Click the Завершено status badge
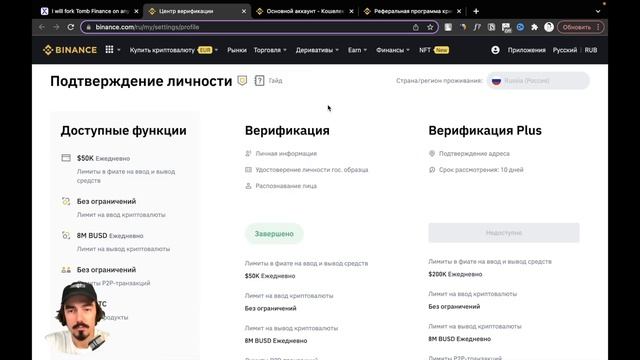Image resolution: width=640 pixels, height=360 pixels. 274,233
